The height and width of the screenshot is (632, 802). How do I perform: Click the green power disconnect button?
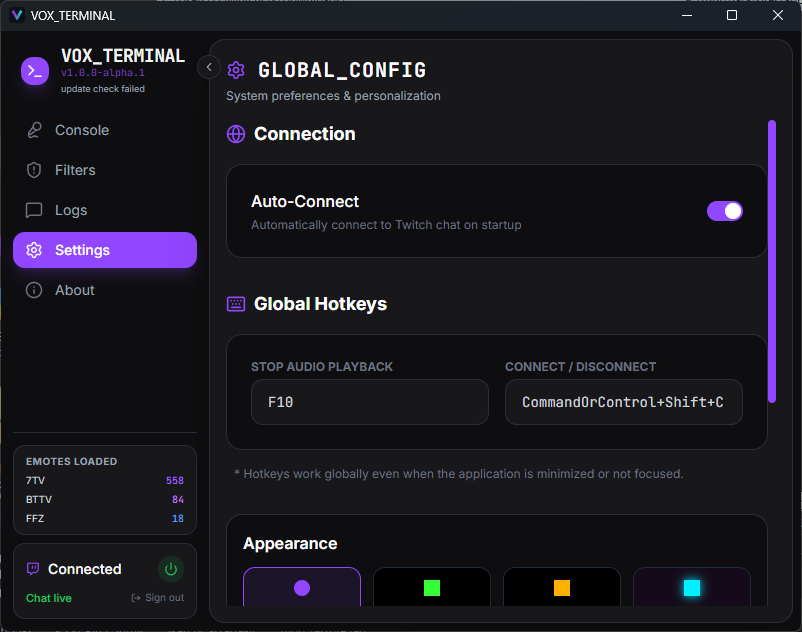(x=171, y=569)
